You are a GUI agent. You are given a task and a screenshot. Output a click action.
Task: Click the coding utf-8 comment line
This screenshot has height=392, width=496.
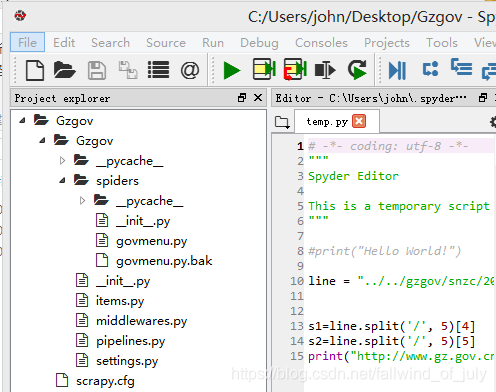pos(388,146)
